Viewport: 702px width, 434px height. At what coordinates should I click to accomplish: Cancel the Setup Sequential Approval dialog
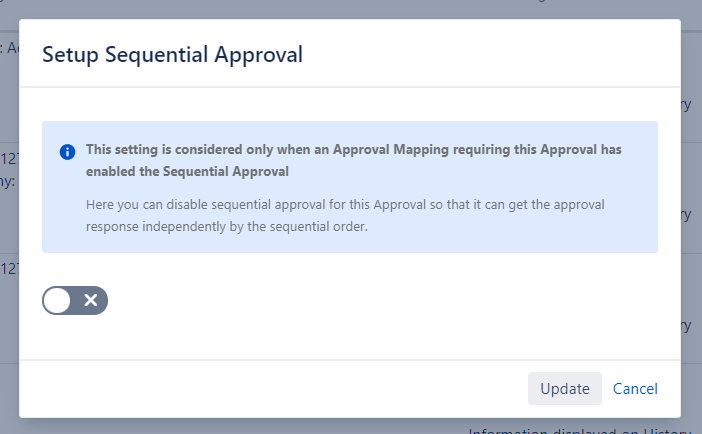pyautogui.click(x=635, y=389)
